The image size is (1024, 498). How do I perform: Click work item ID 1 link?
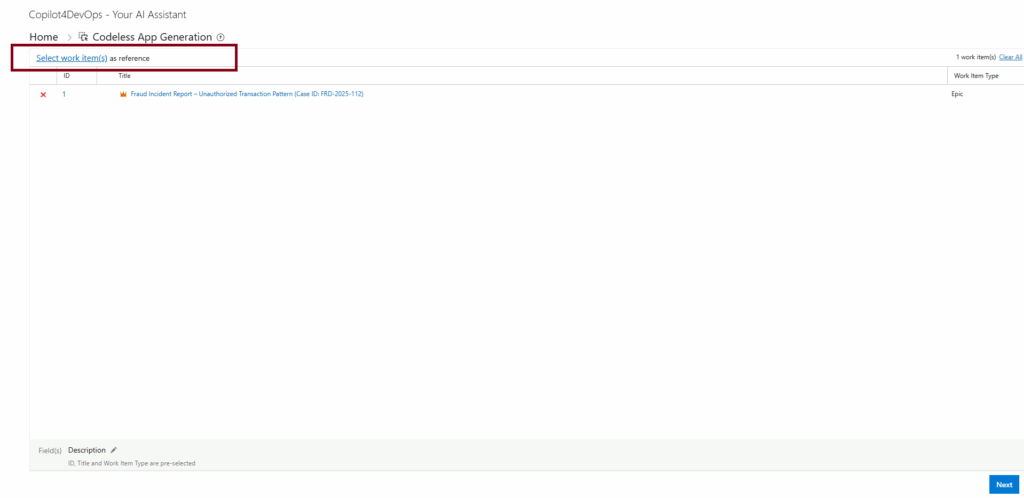(x=64, y=94)
